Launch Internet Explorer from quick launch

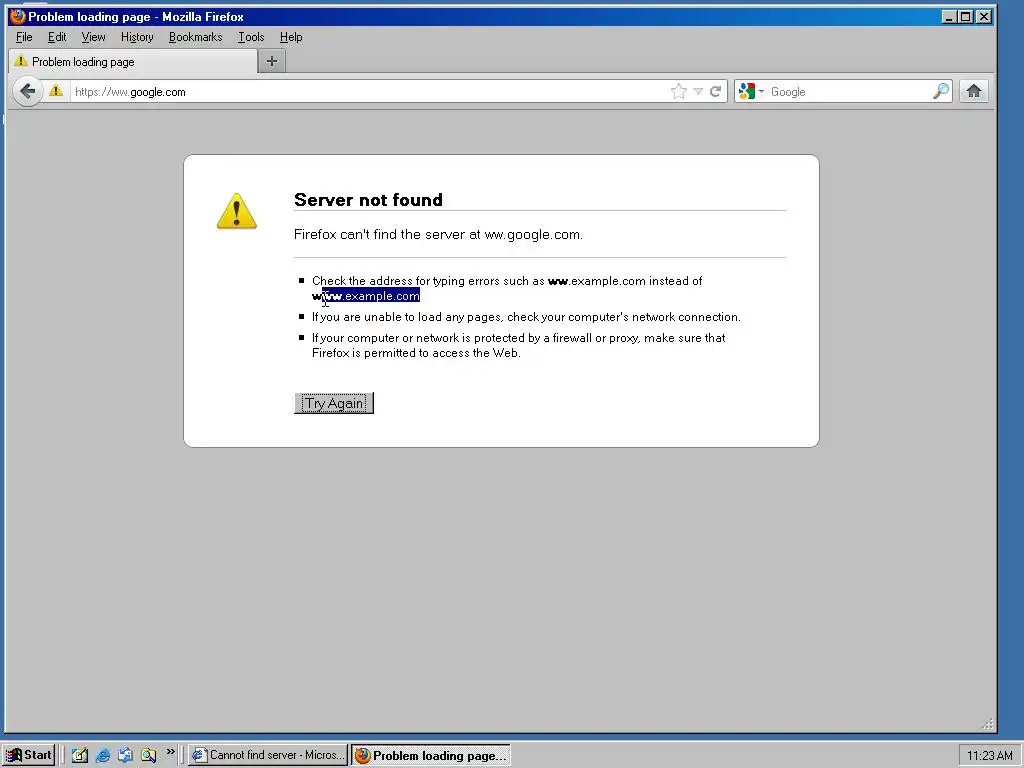coord(103,756)
